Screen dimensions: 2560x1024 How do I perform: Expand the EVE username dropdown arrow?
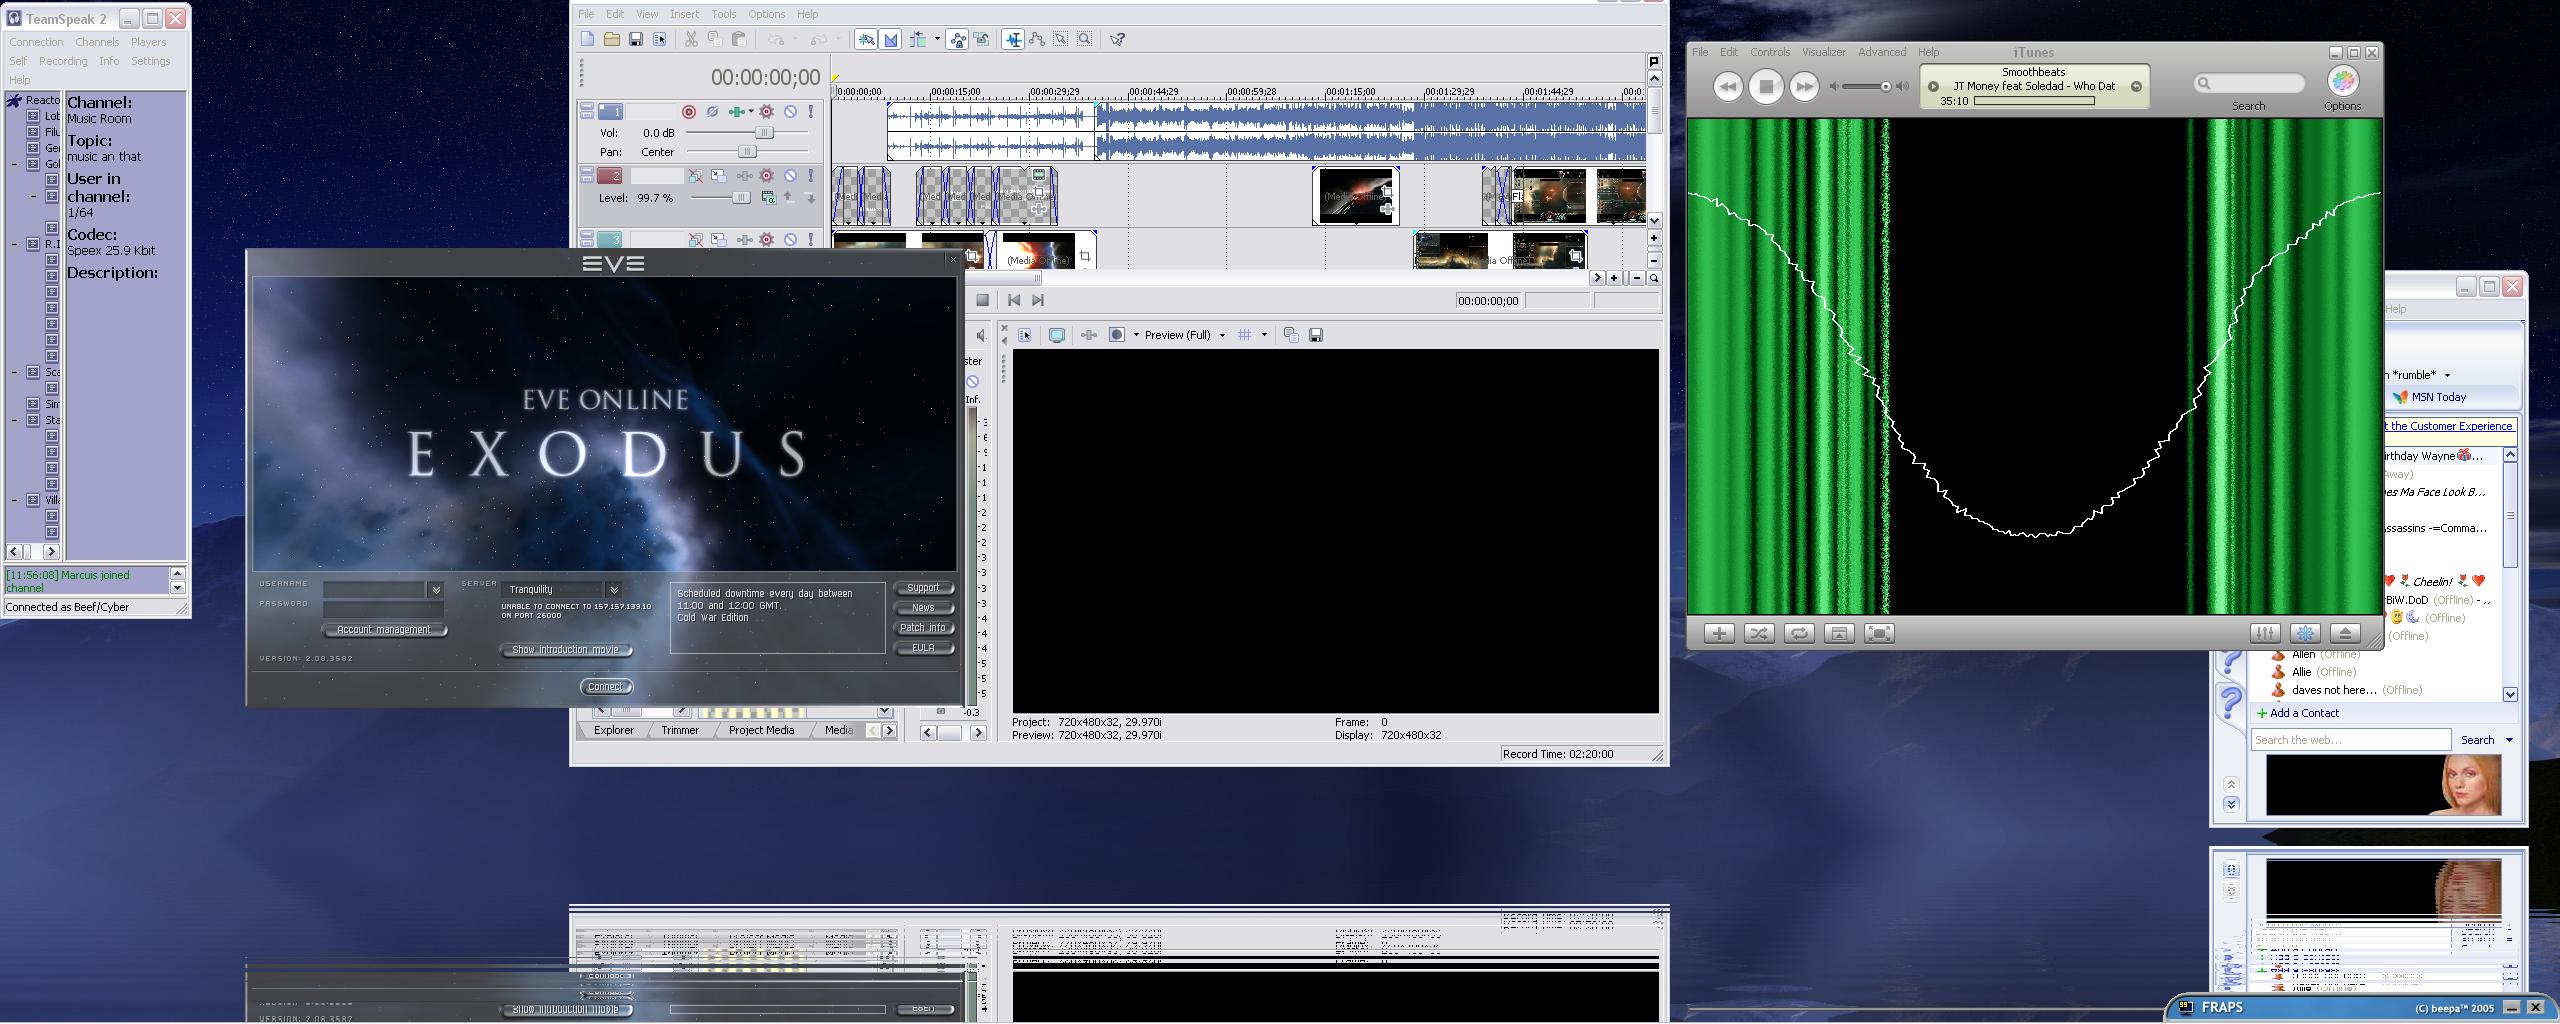436,590
